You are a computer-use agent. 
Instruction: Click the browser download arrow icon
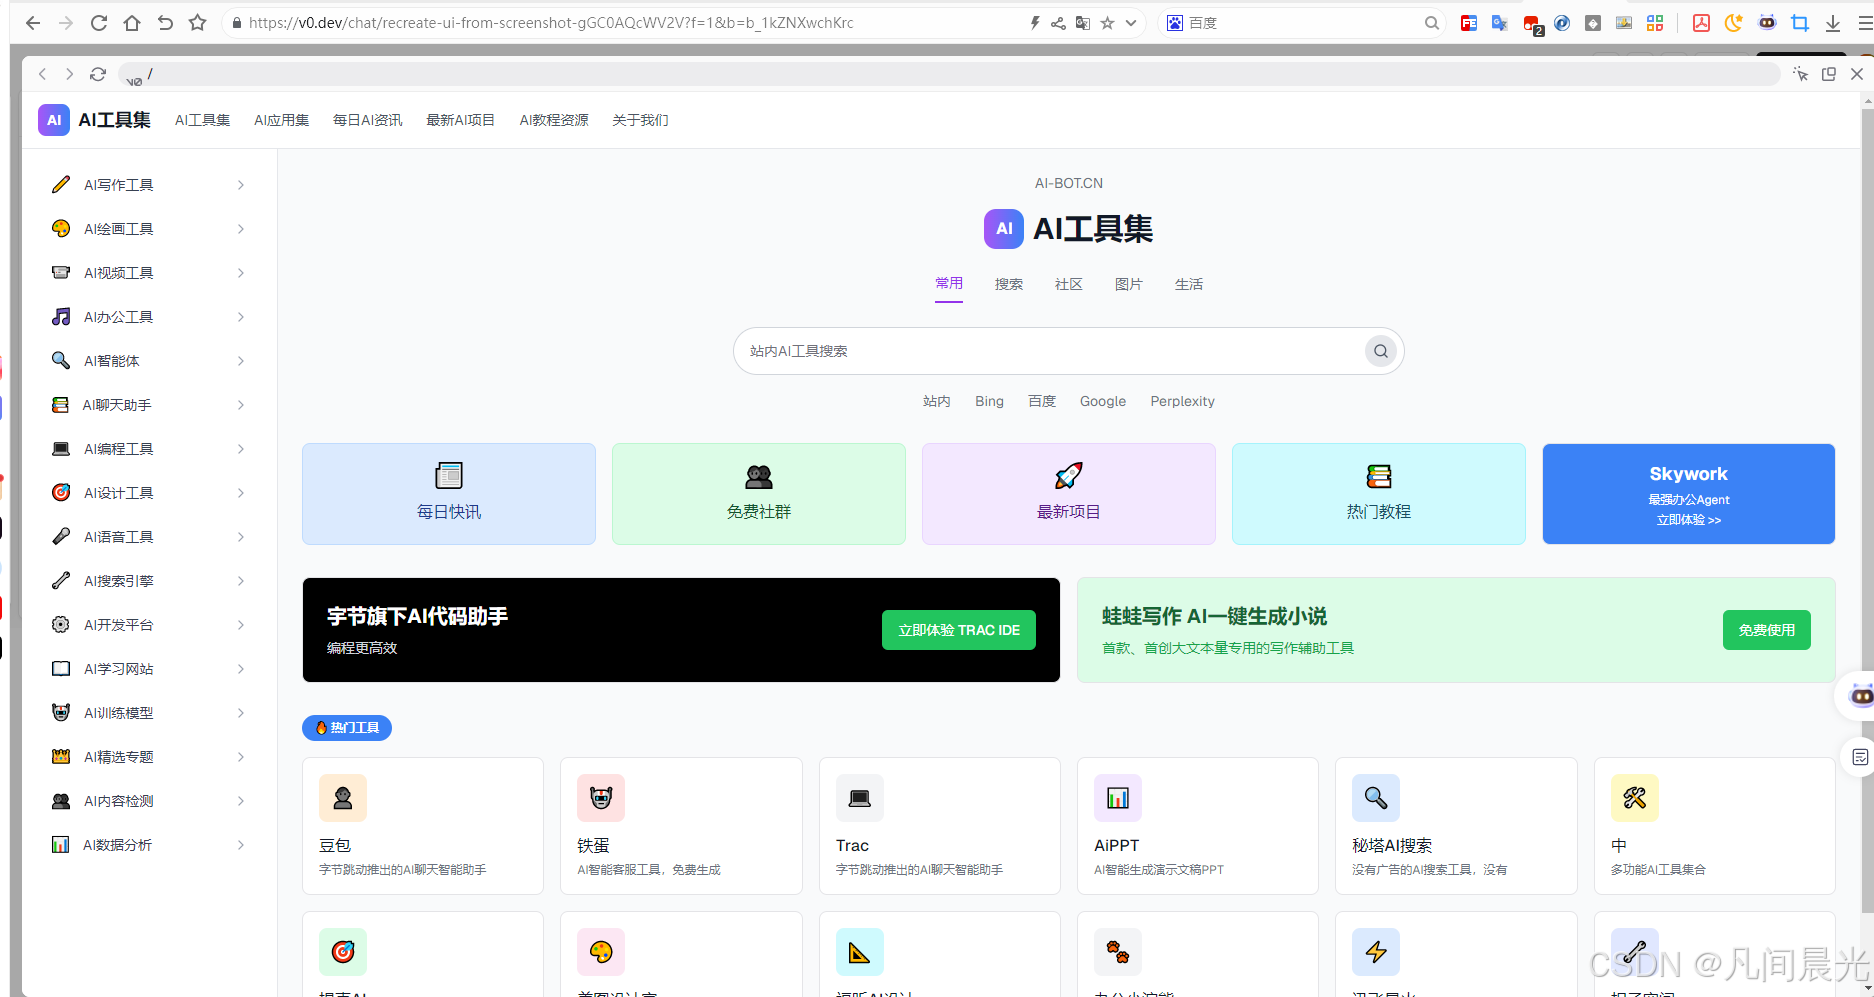pyautogui.click(x=1833, y=23)
